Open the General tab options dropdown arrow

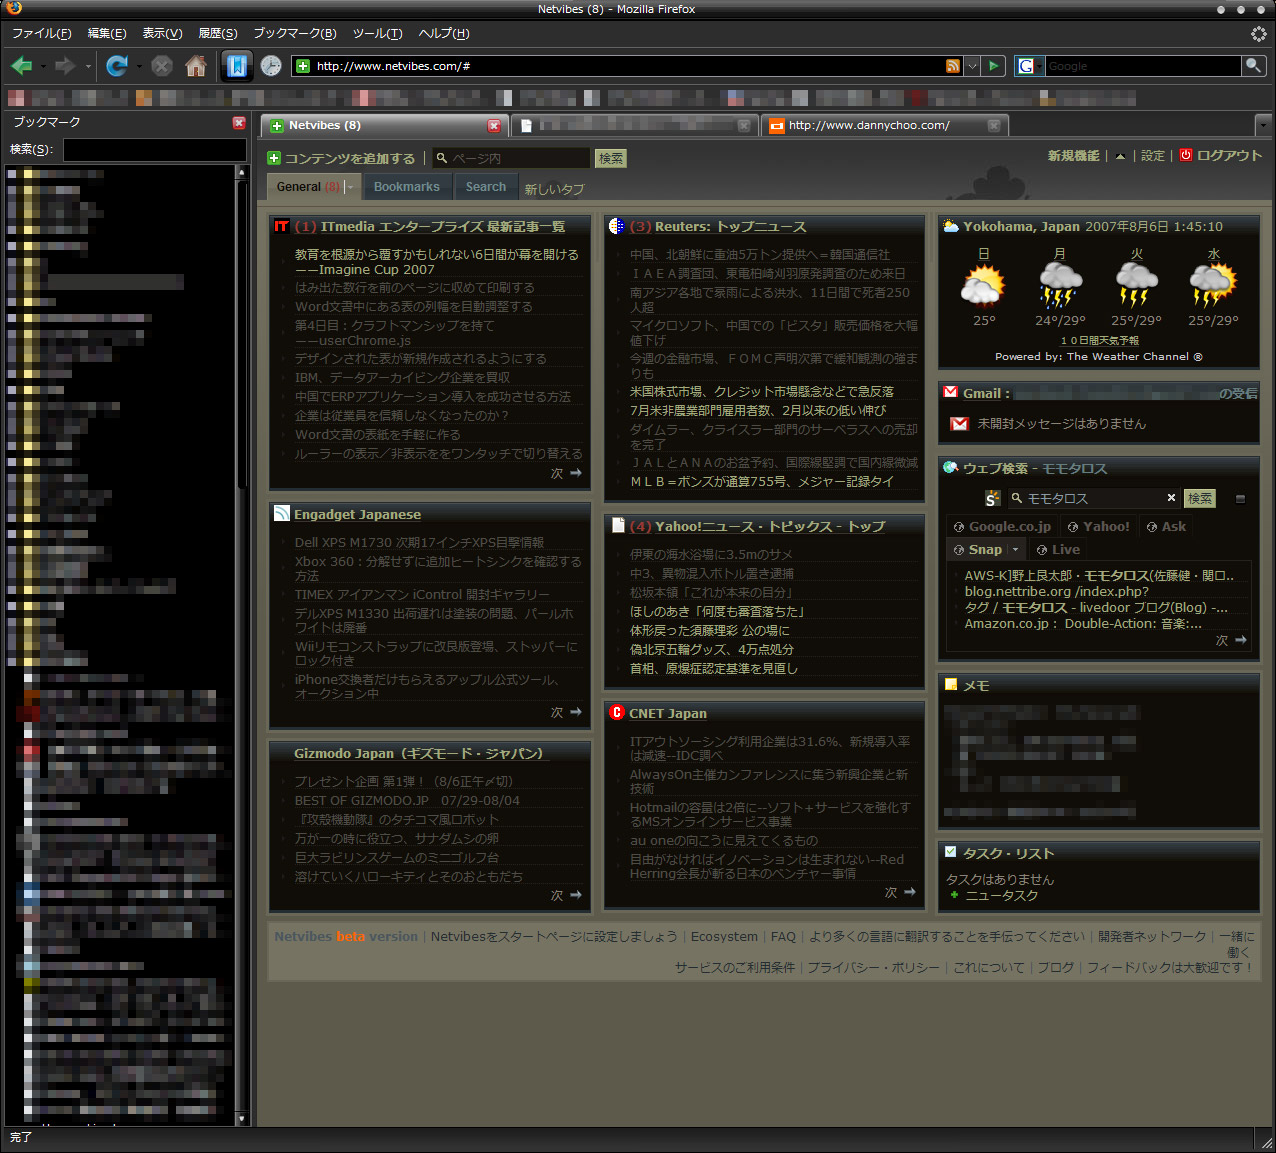pos(350,187)
